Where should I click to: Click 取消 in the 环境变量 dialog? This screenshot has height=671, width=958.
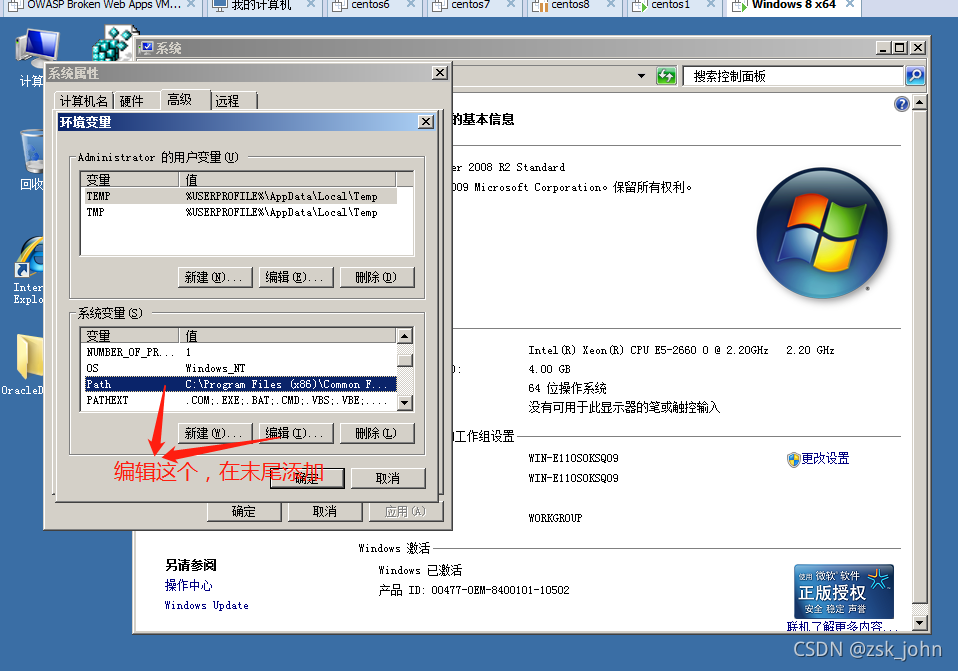point(388,478)
